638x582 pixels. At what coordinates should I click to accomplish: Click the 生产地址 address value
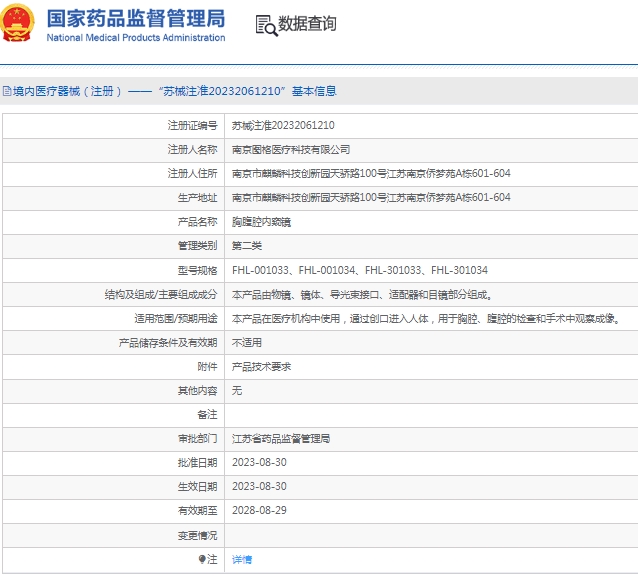click(x=371, y=197)
